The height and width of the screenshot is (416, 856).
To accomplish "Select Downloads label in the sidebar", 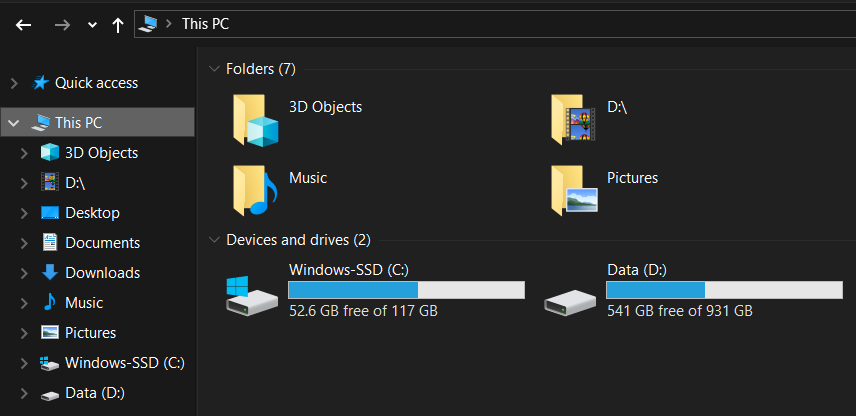I will pyautogui.click(x=103, y=273).
